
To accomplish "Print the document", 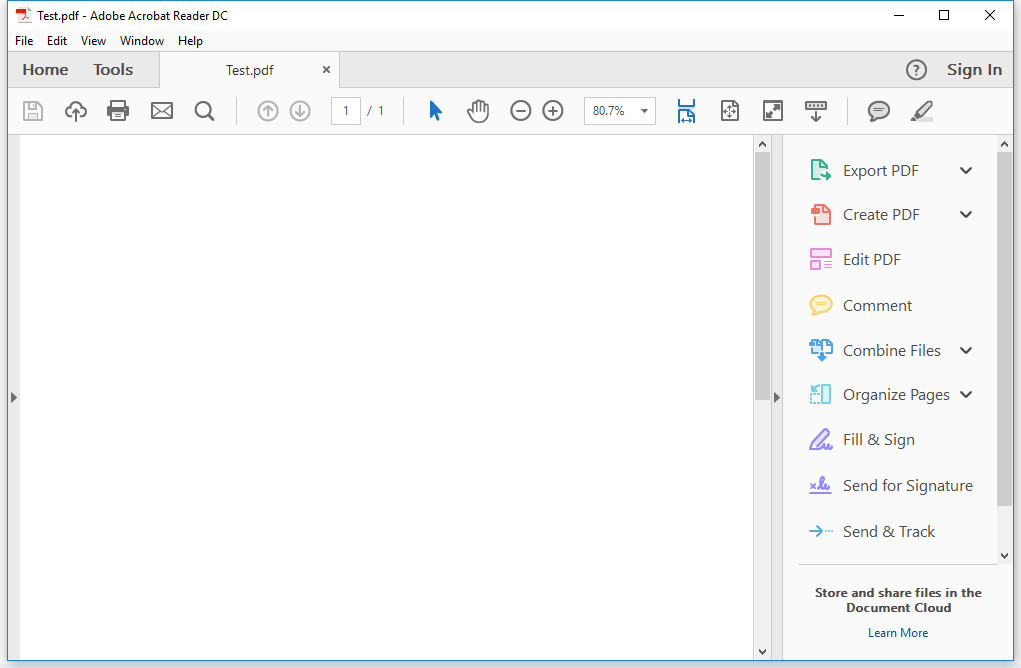I will [118, 110].
